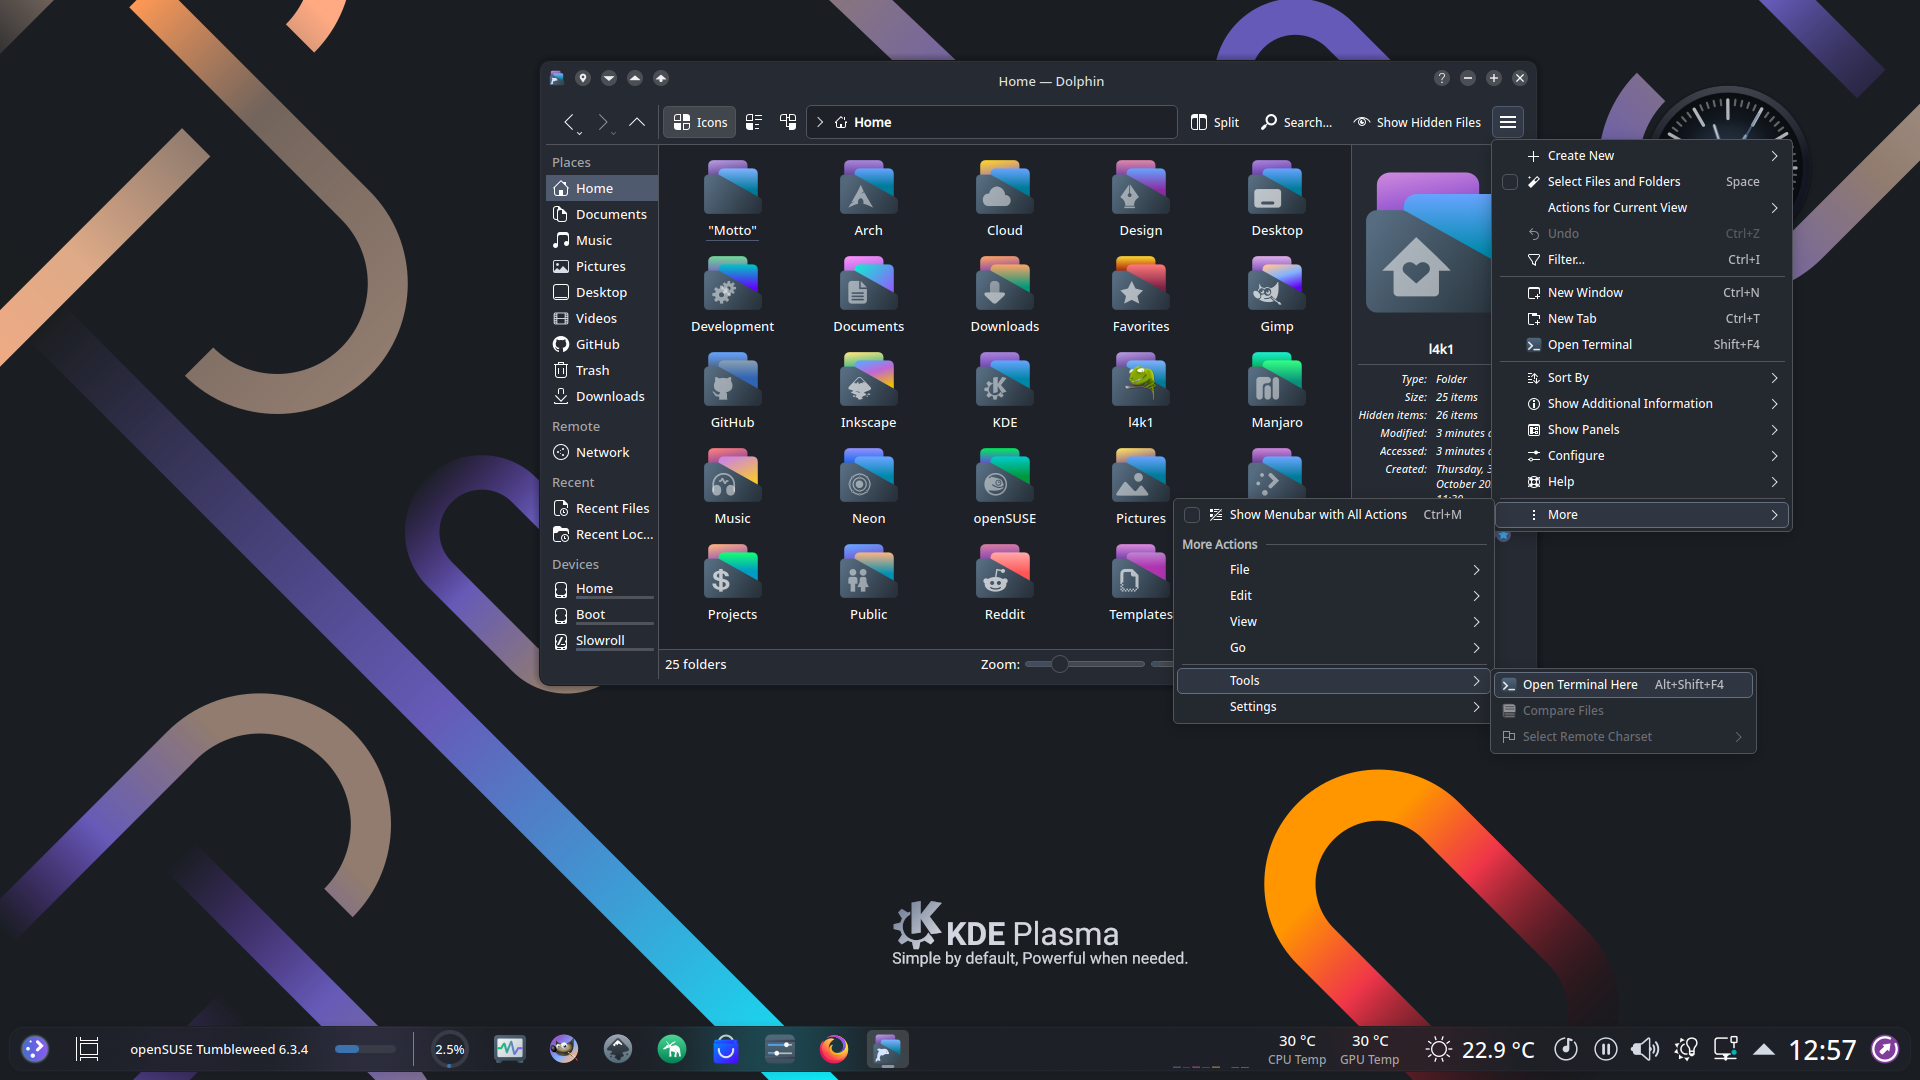Screen dimensions: 1920x1080
Task: Choose New Tab menu entry
Action: (x=1642, y=319)
